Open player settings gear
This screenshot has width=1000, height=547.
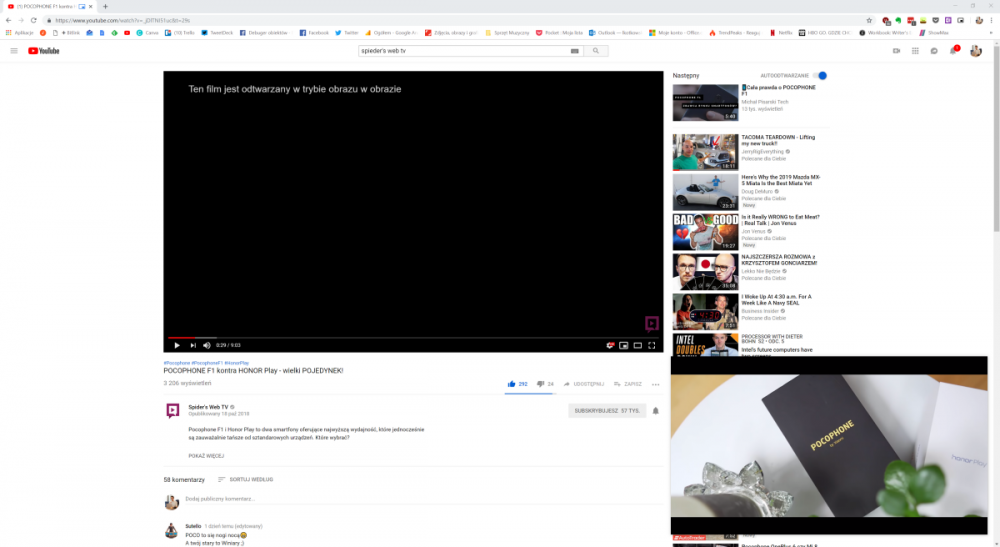click(x=610, y=346)
